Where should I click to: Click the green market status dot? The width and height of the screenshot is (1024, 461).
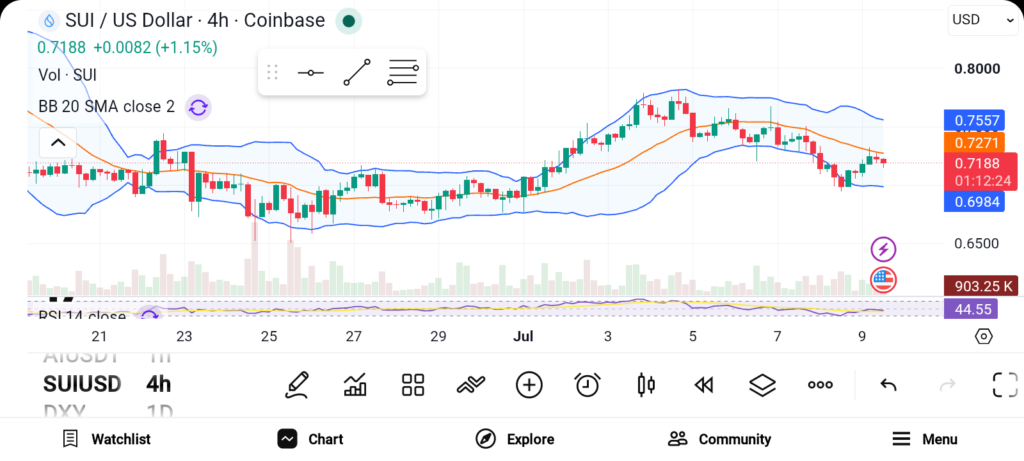pos(349,21)
